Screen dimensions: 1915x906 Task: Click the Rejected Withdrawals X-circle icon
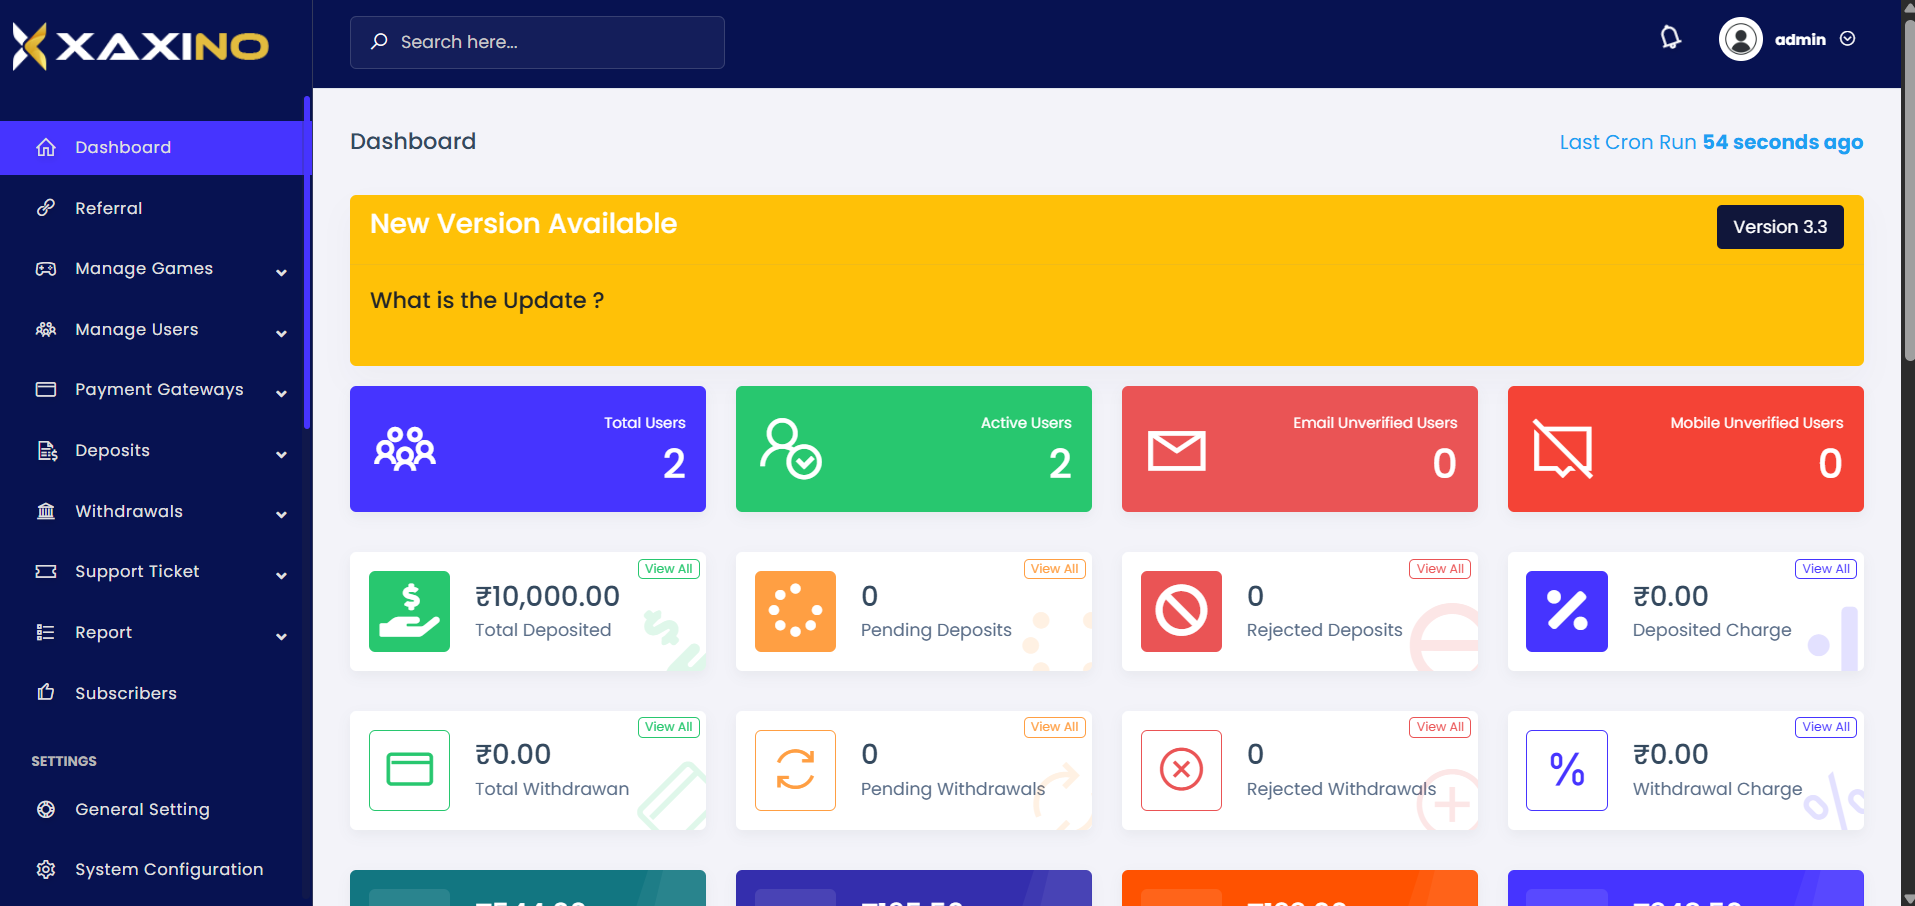[x=1181, y=770]
